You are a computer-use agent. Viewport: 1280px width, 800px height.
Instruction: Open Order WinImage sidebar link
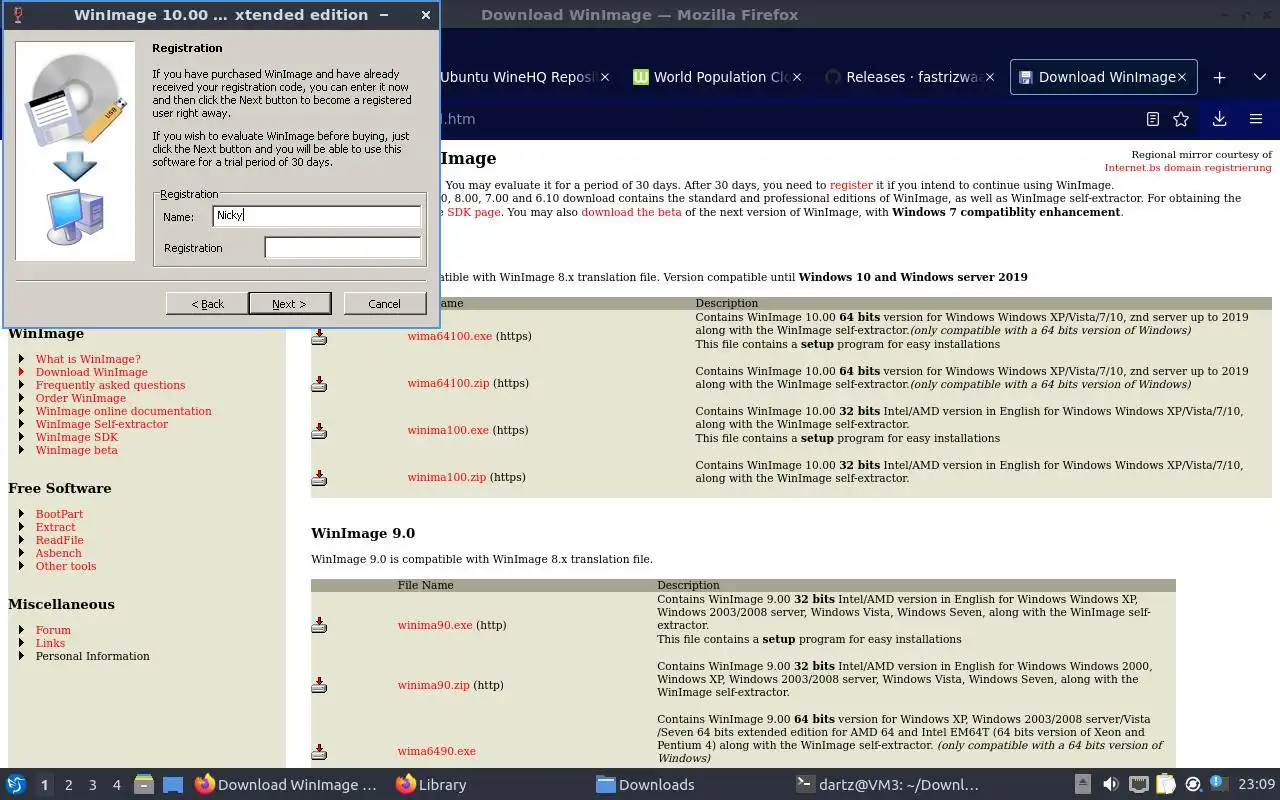pyautogui.click(x=81, y=398)
